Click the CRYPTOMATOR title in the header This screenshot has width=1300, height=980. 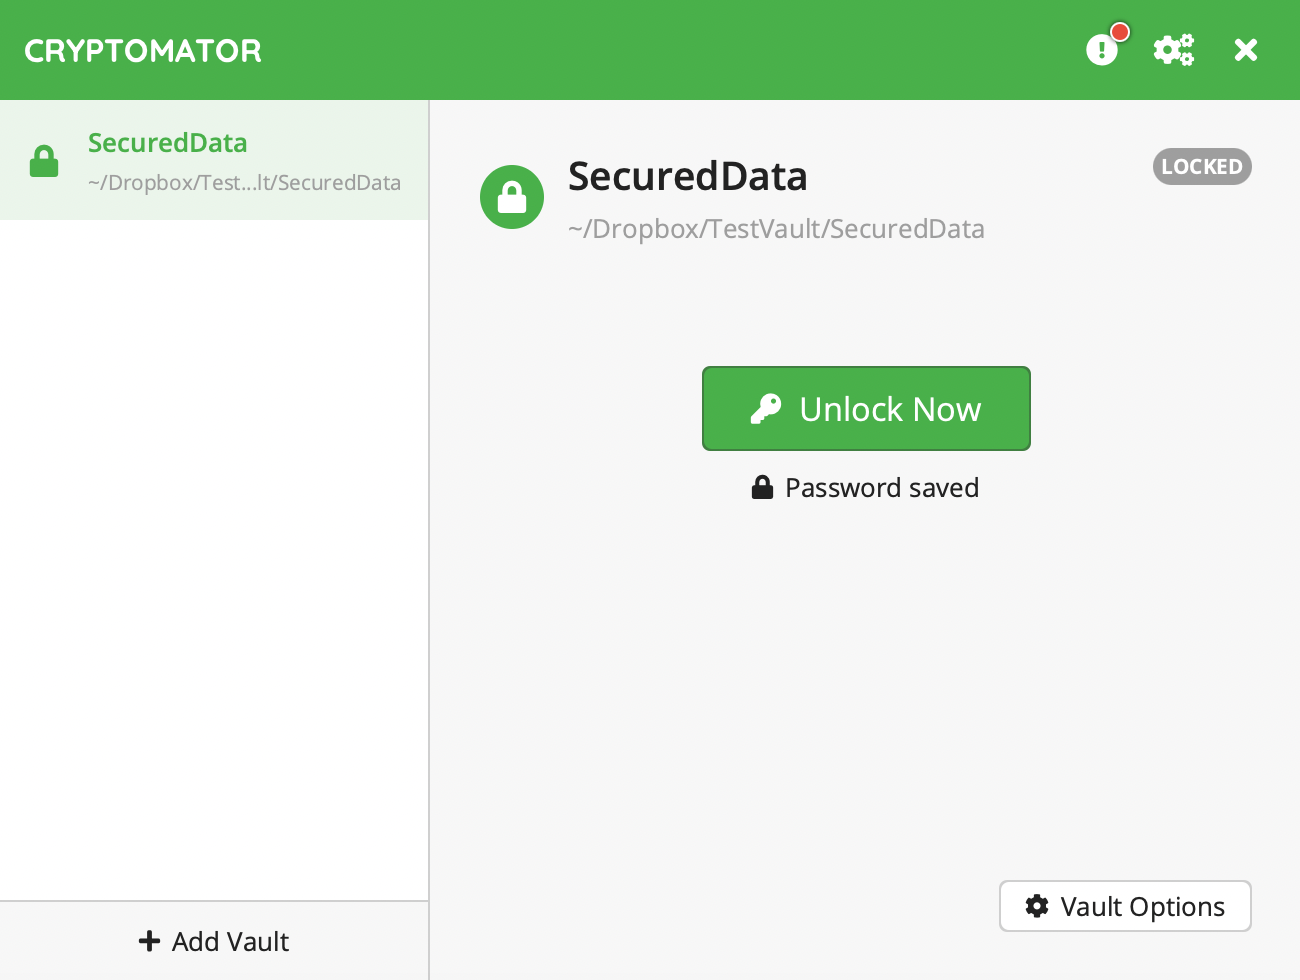[143, 51]
